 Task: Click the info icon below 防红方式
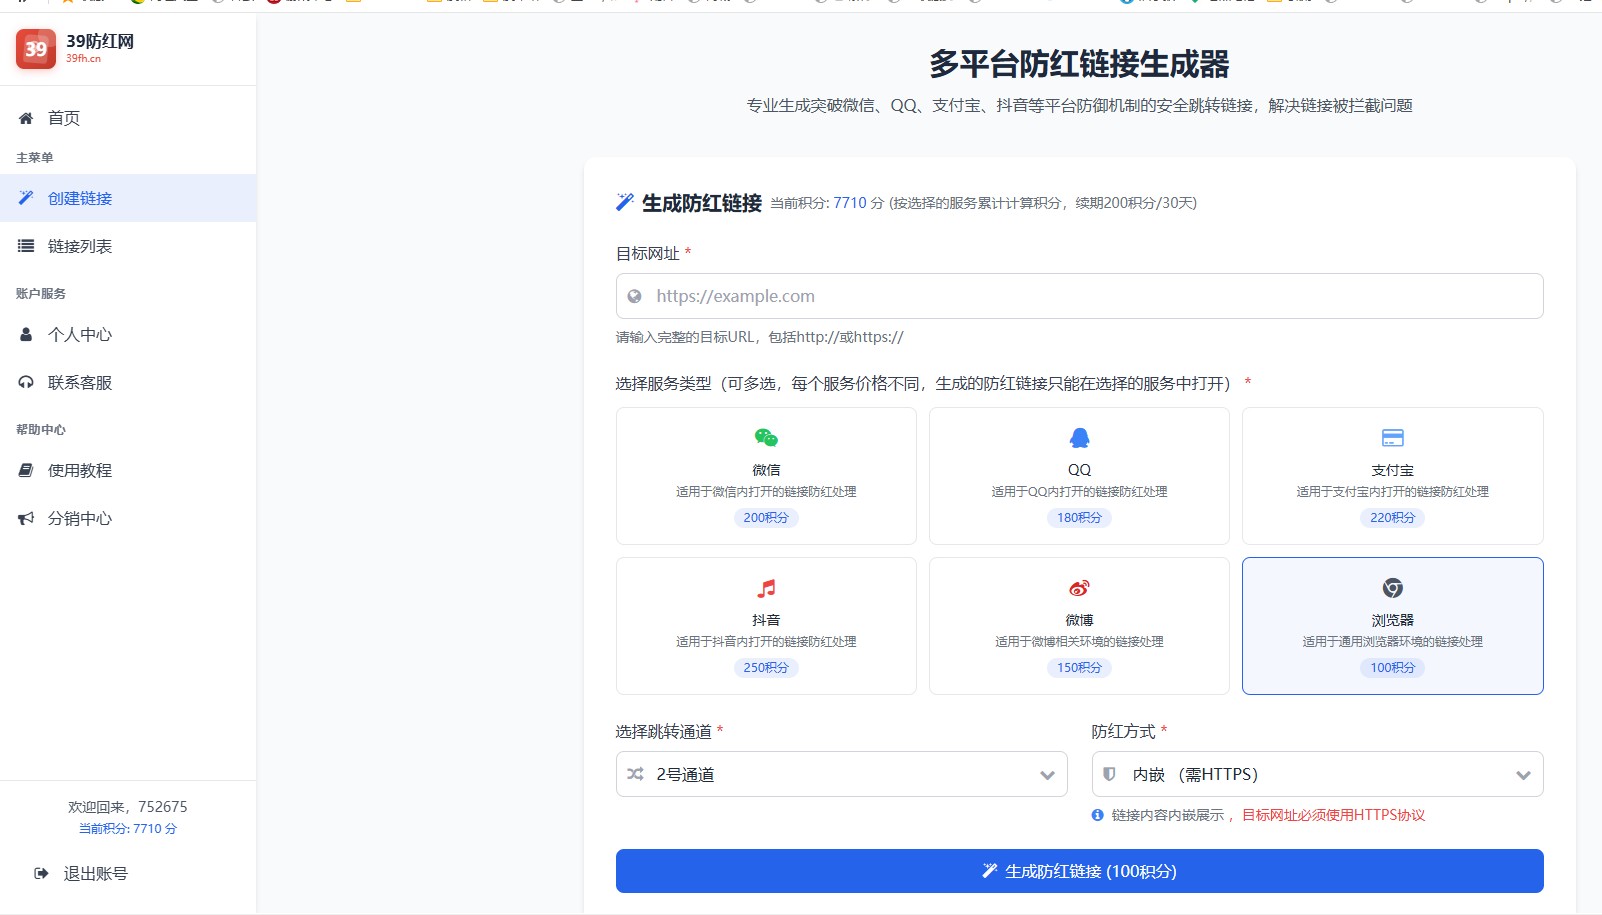(x=1097, y=815)
